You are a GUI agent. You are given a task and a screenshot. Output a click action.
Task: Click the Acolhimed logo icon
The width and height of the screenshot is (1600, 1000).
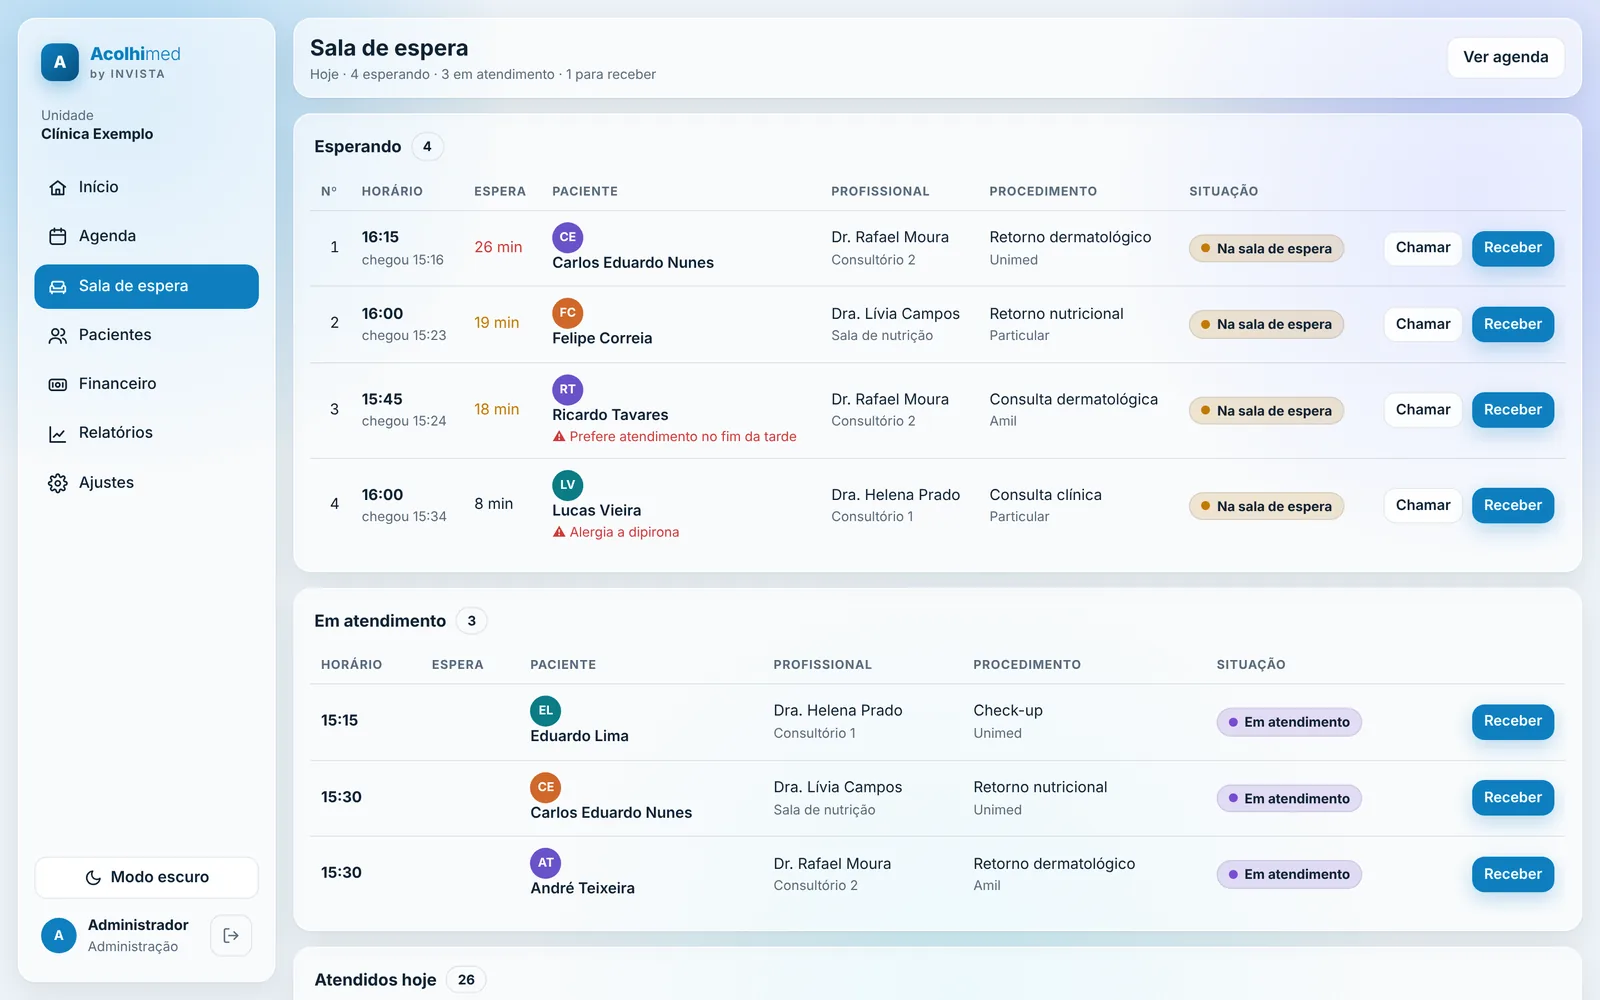coord(60,62)
